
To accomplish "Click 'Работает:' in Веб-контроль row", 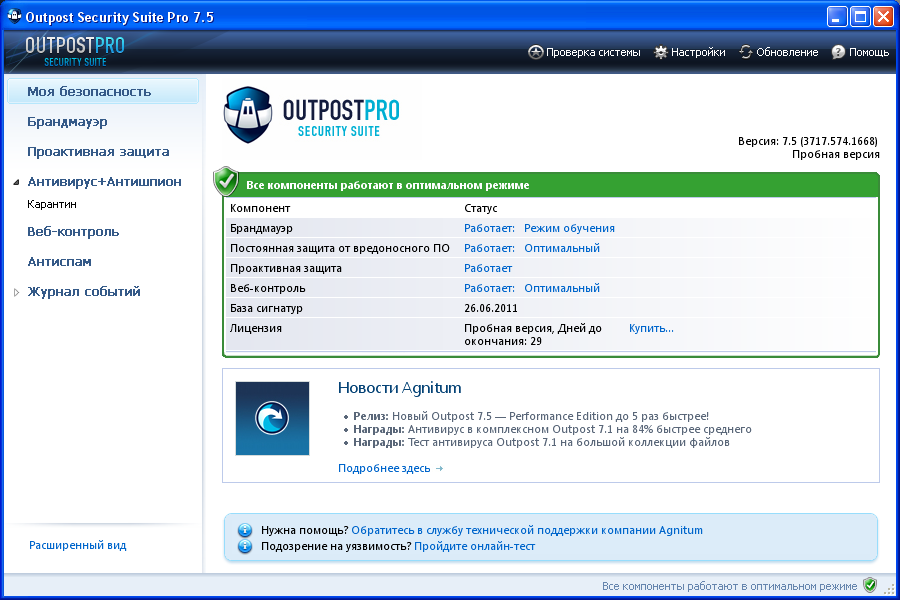I will click(489, 288).
